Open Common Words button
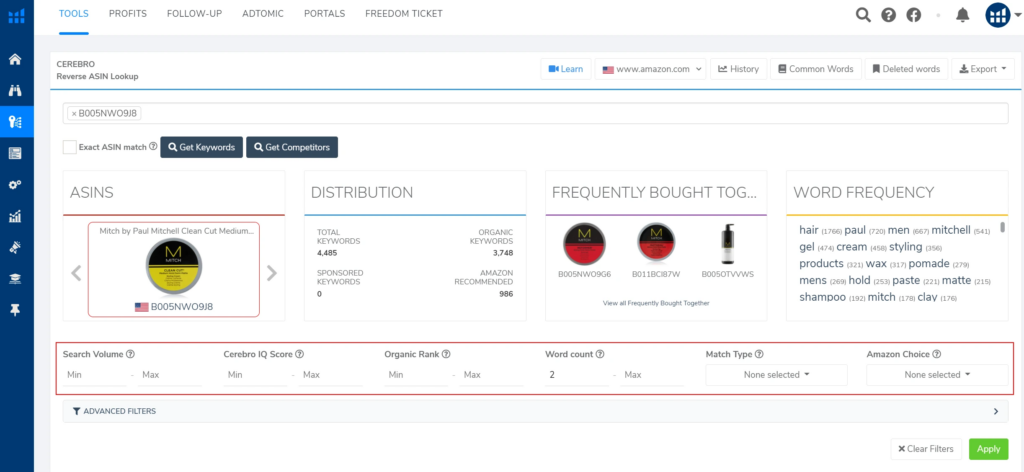1024x472 pixels. (x=816, y=69)
